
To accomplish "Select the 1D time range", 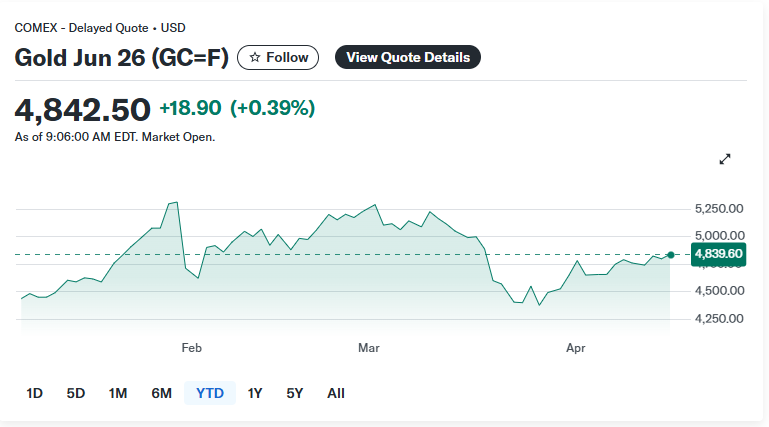I will tap(34, 393).
